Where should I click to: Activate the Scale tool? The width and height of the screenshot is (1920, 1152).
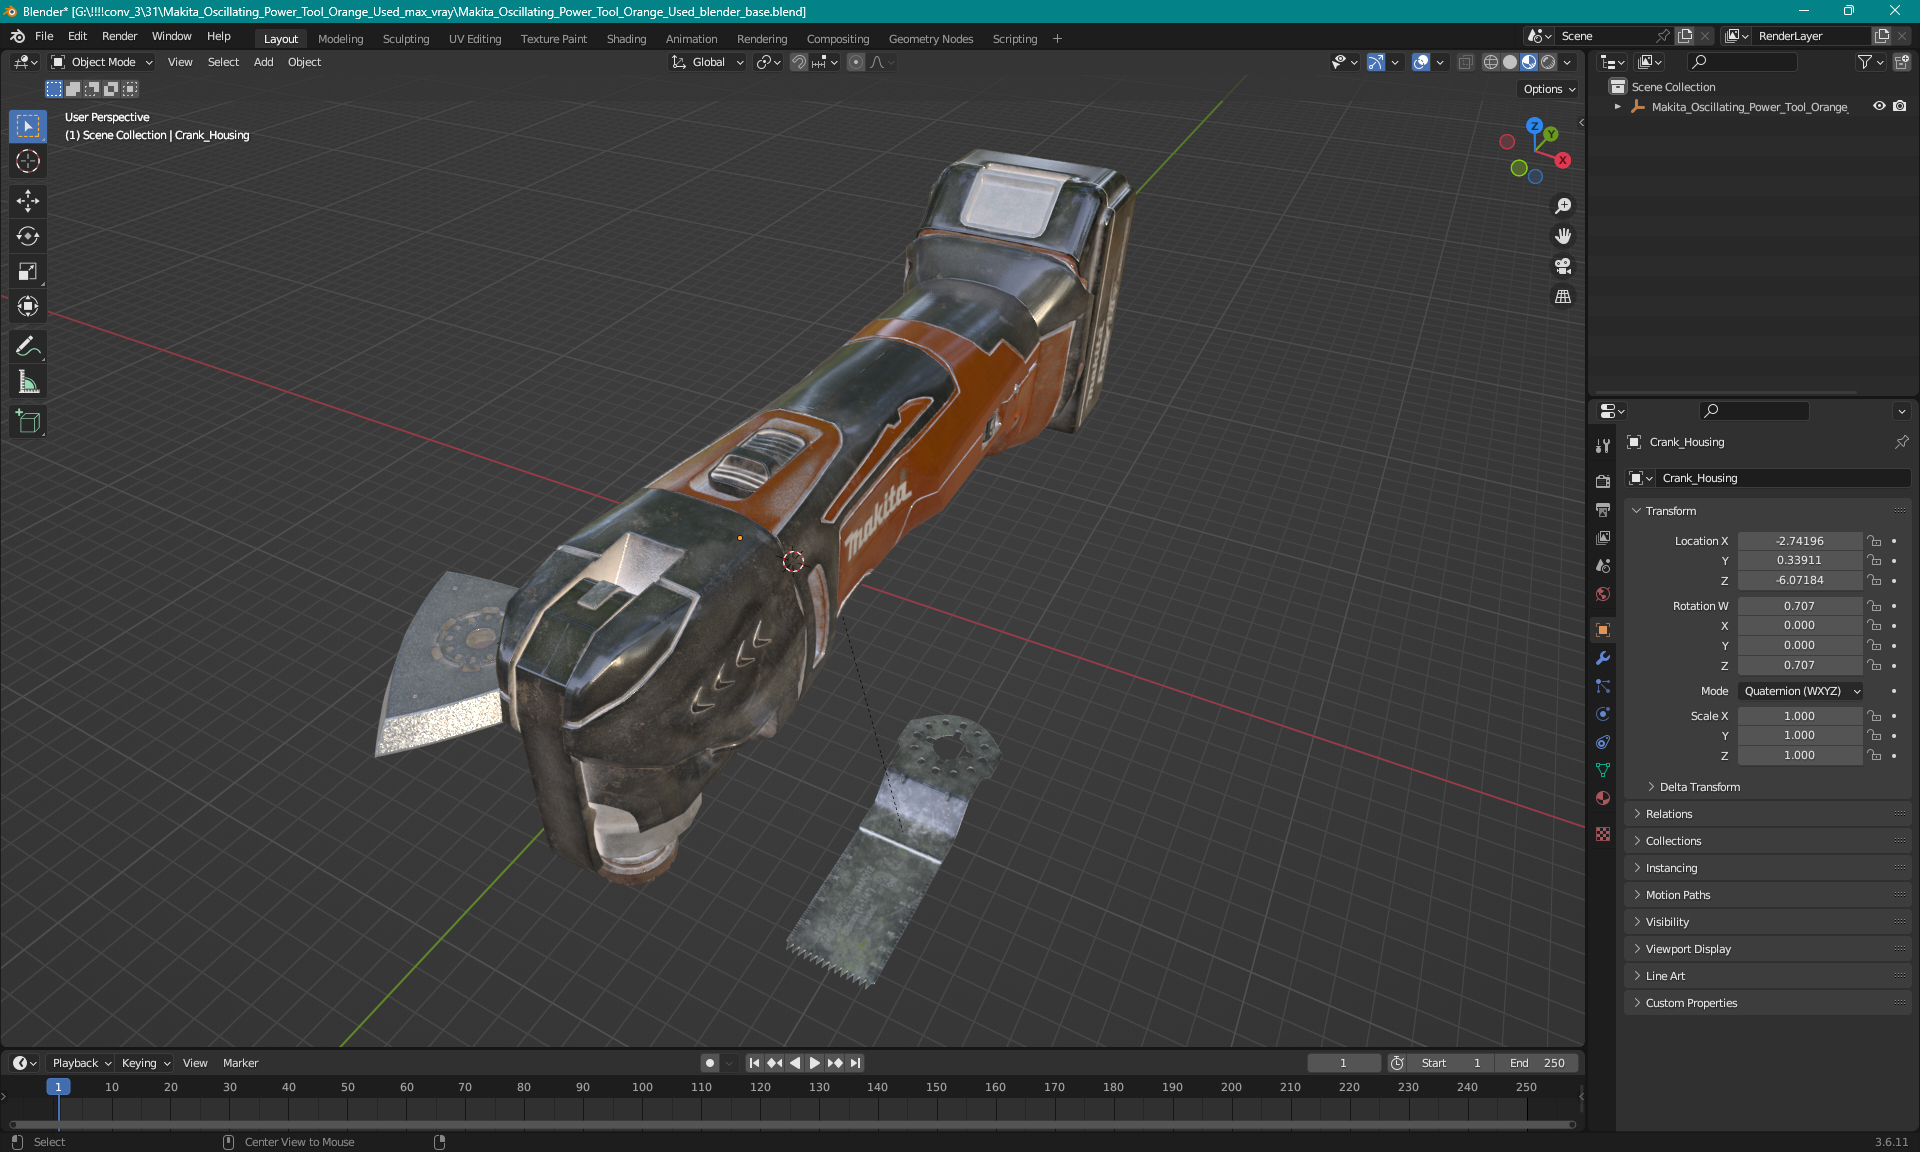click(28, 271)
